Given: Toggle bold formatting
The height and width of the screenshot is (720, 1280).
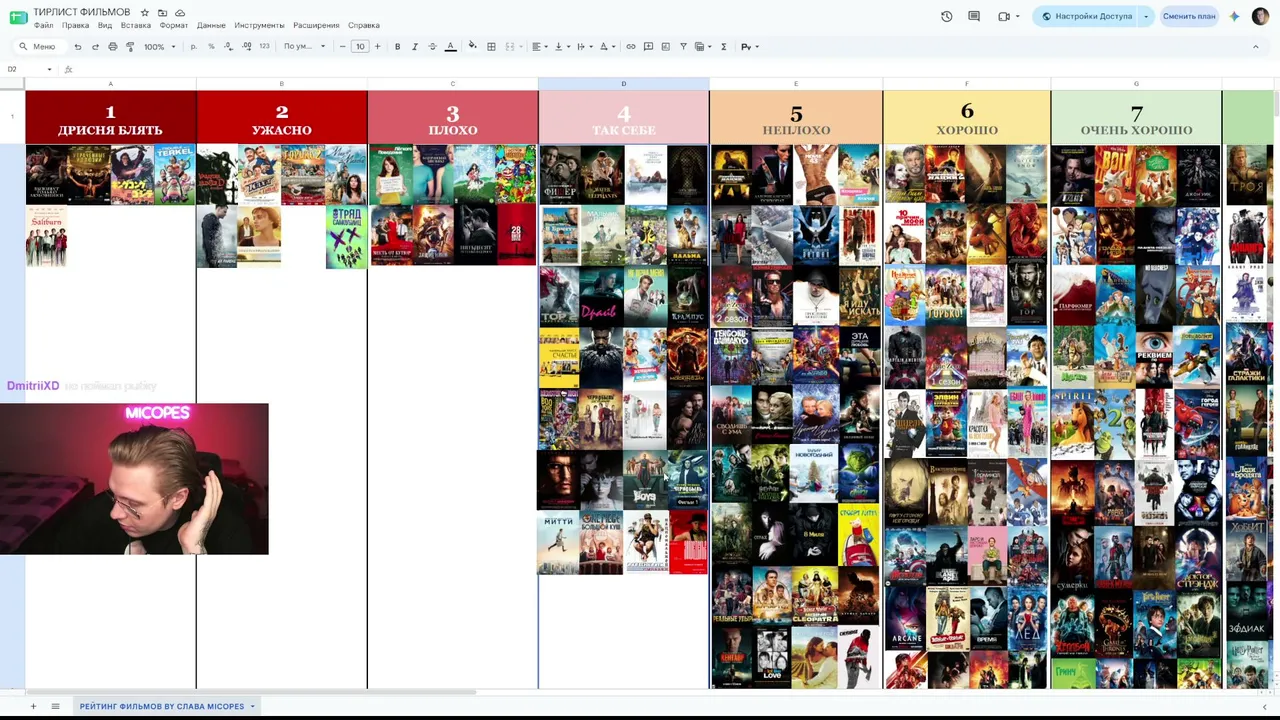Looking at the screenshot, I should [x=397, y=47].
